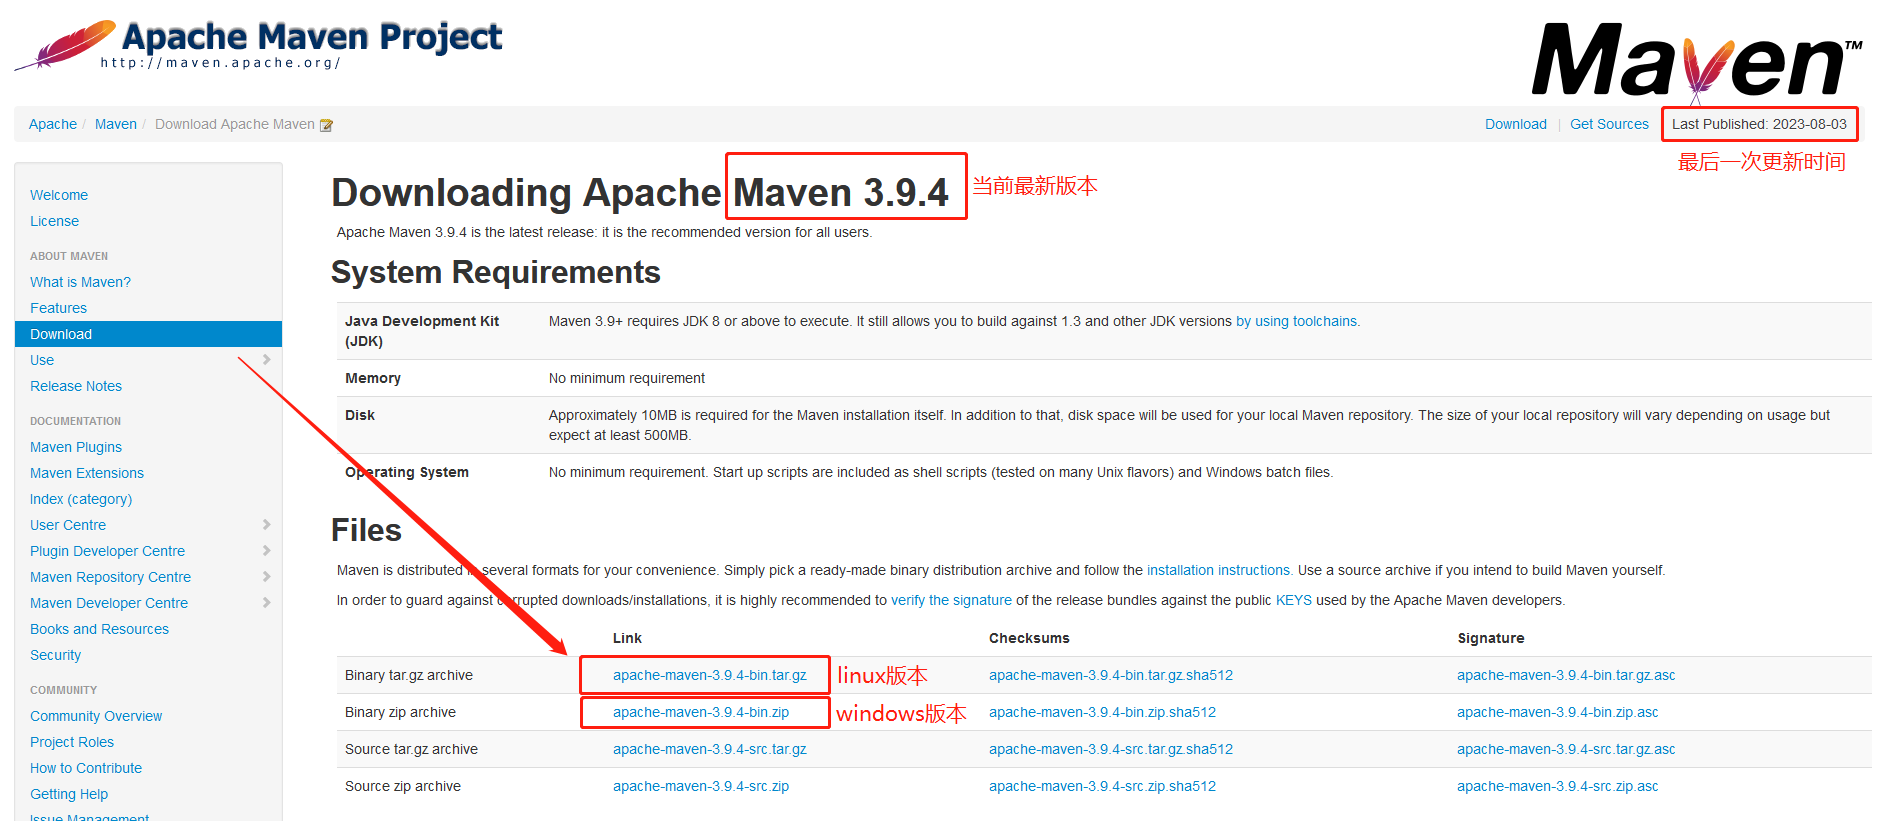Image resolution: width=1885 pixels, height=821 pixels.
Task: Open the Welcome sidebar item
Action: (x=59, y=195)
